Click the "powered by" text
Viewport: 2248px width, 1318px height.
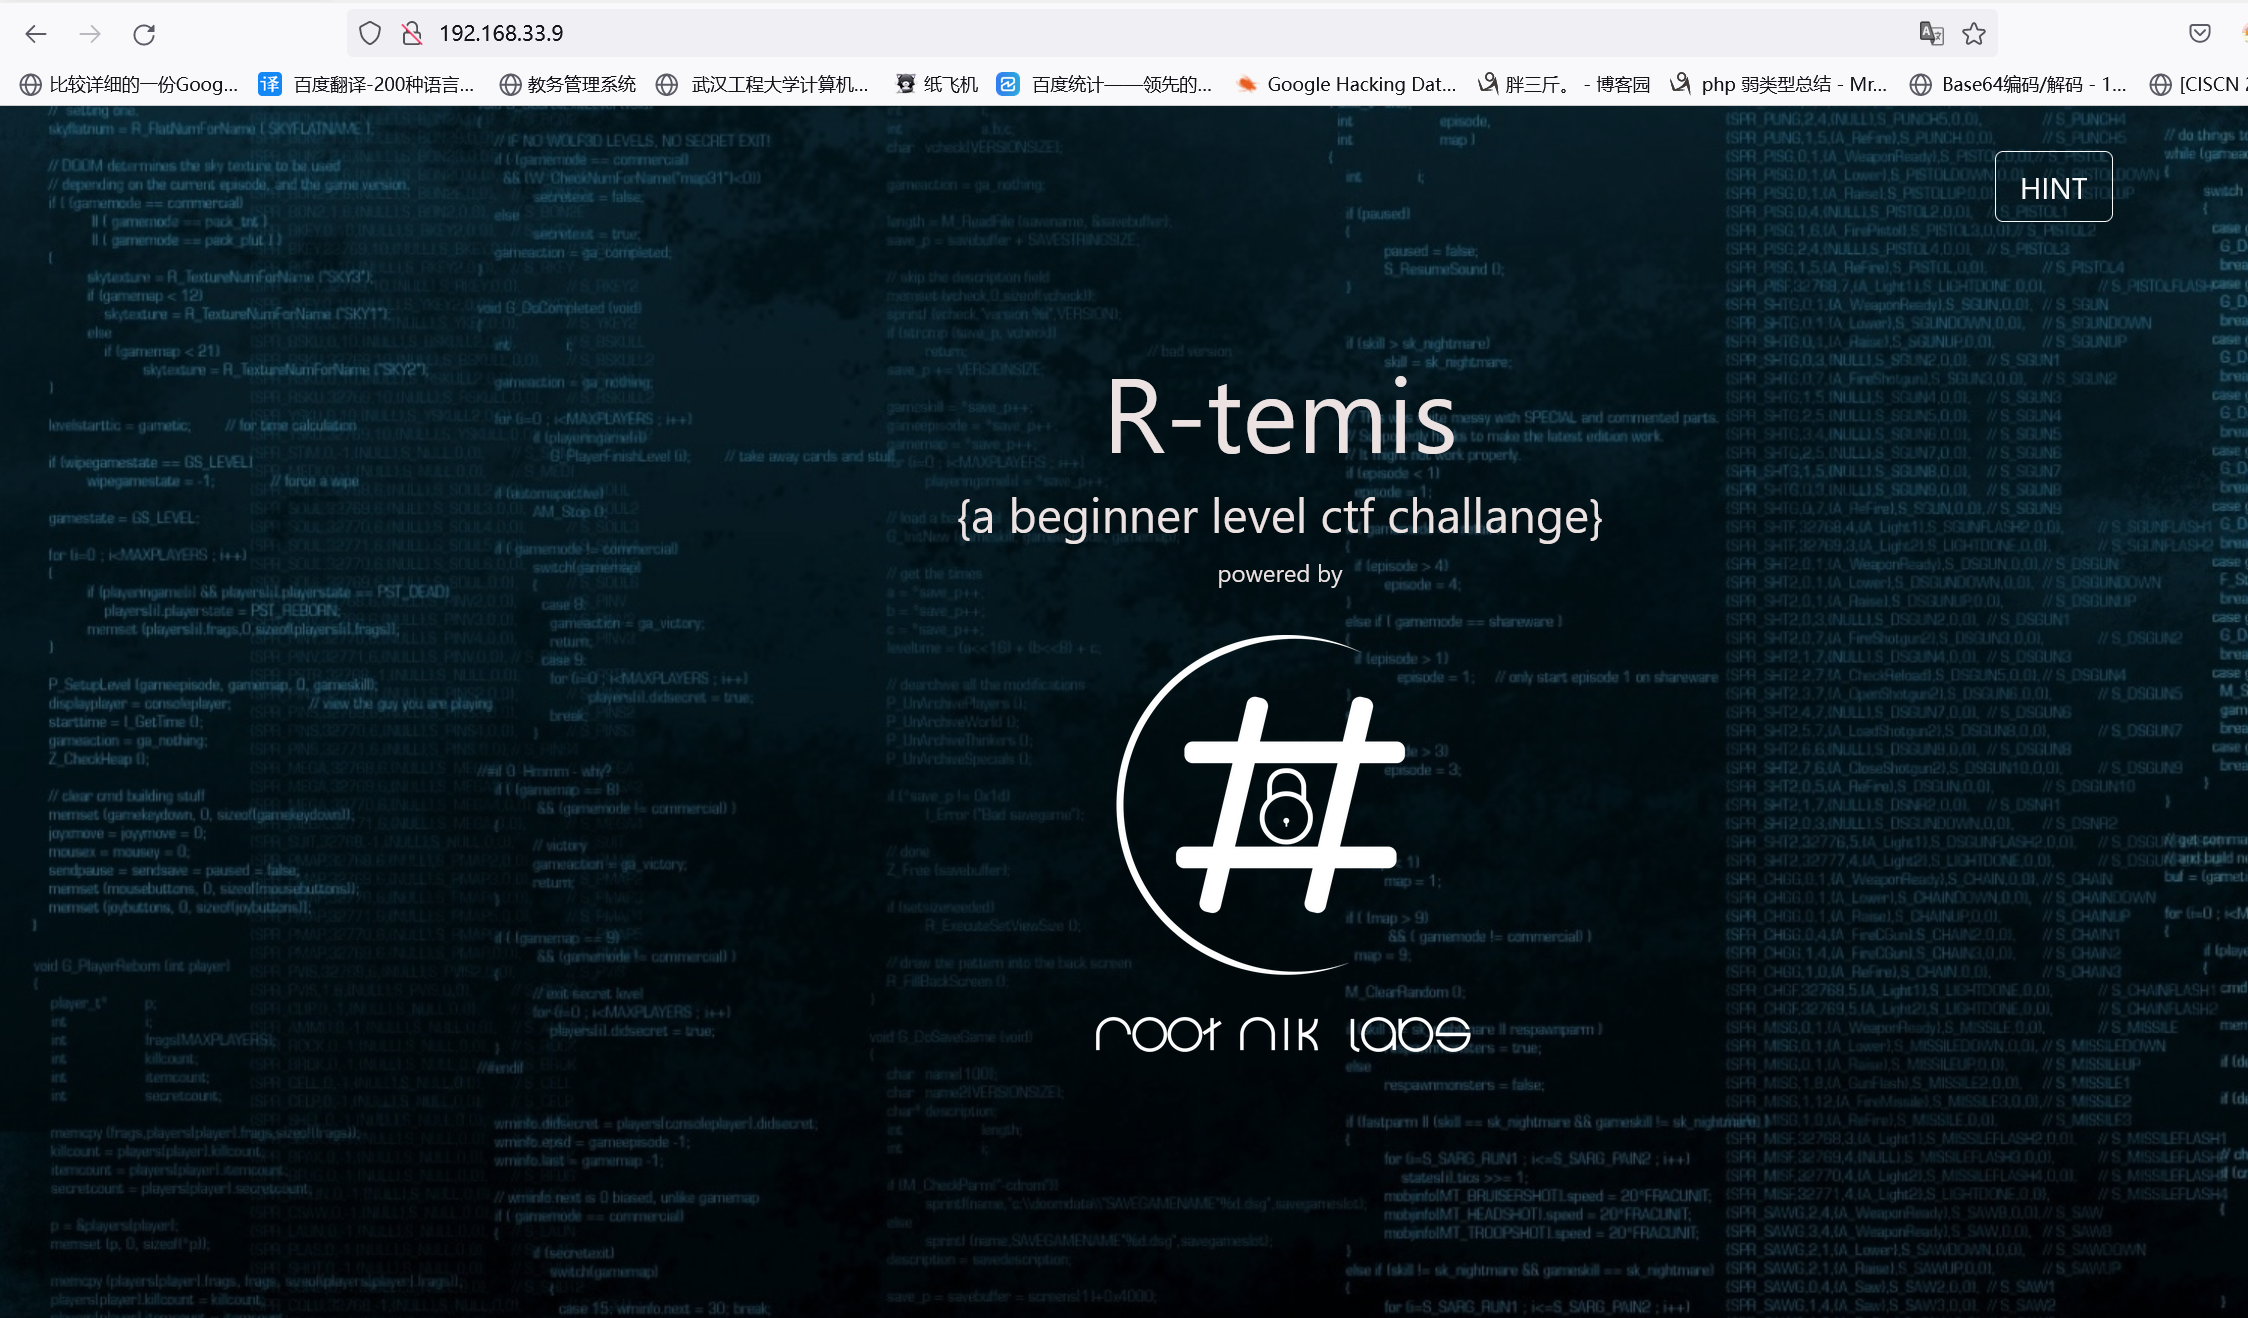tap(1280, 574)
